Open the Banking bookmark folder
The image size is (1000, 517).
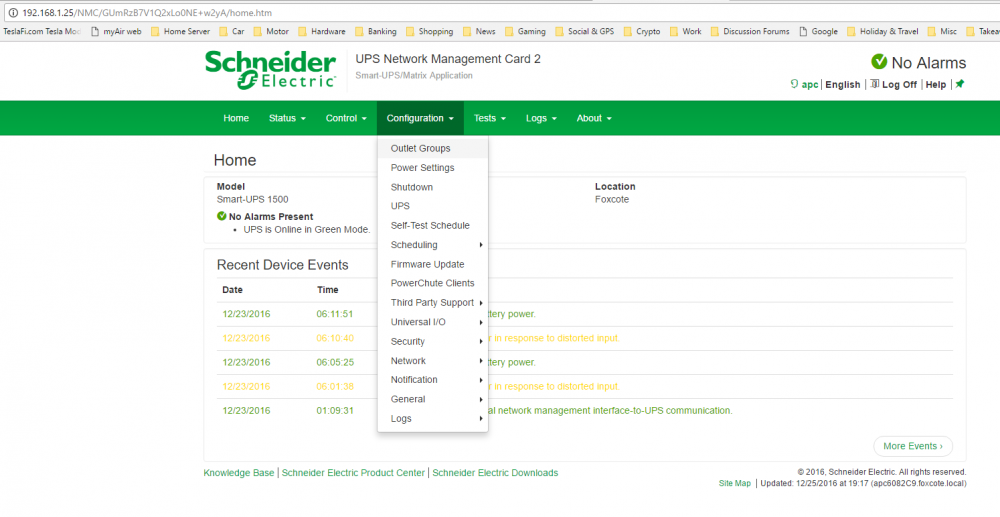[x=376, y=31]
